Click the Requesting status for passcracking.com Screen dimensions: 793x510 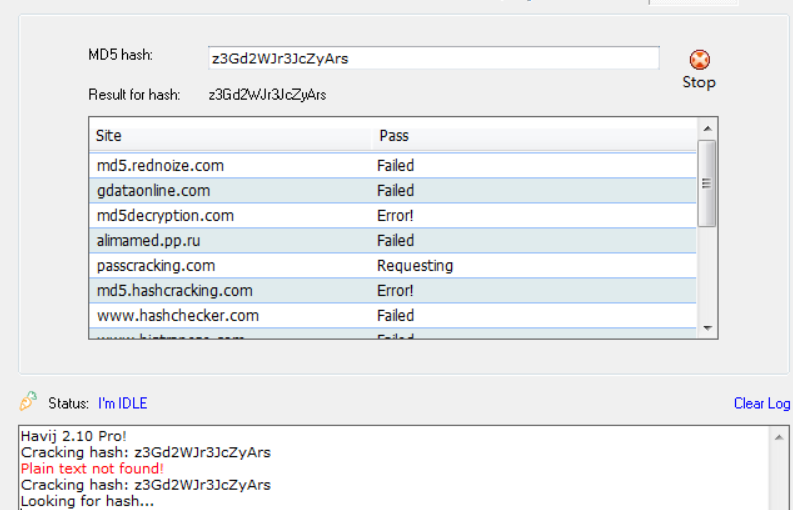click(x=415, y=266)
